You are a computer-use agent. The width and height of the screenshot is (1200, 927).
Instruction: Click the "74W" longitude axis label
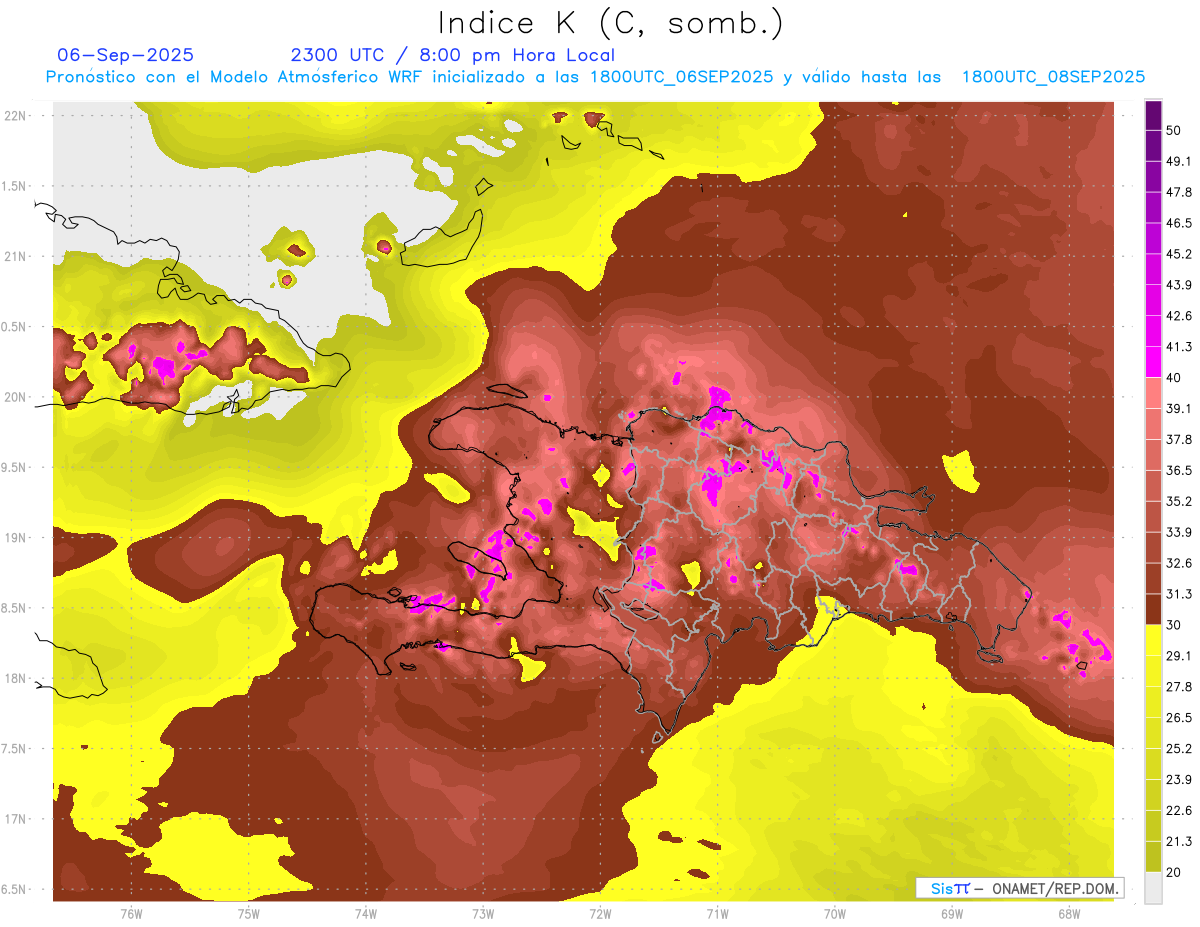(365, 913)
